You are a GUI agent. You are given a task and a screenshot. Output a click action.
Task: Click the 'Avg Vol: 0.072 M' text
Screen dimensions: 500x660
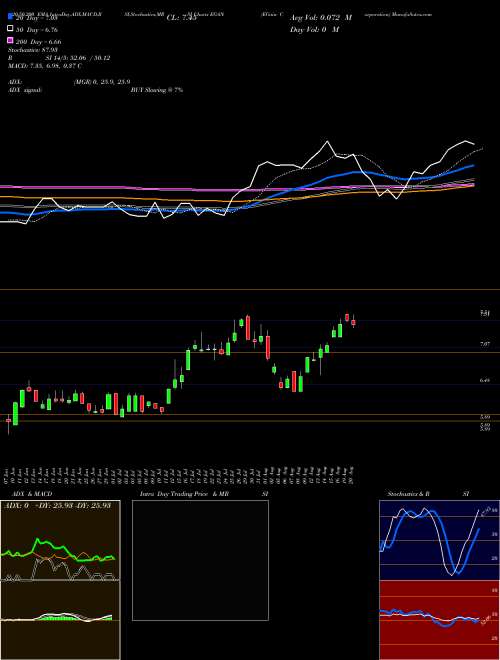321,18
